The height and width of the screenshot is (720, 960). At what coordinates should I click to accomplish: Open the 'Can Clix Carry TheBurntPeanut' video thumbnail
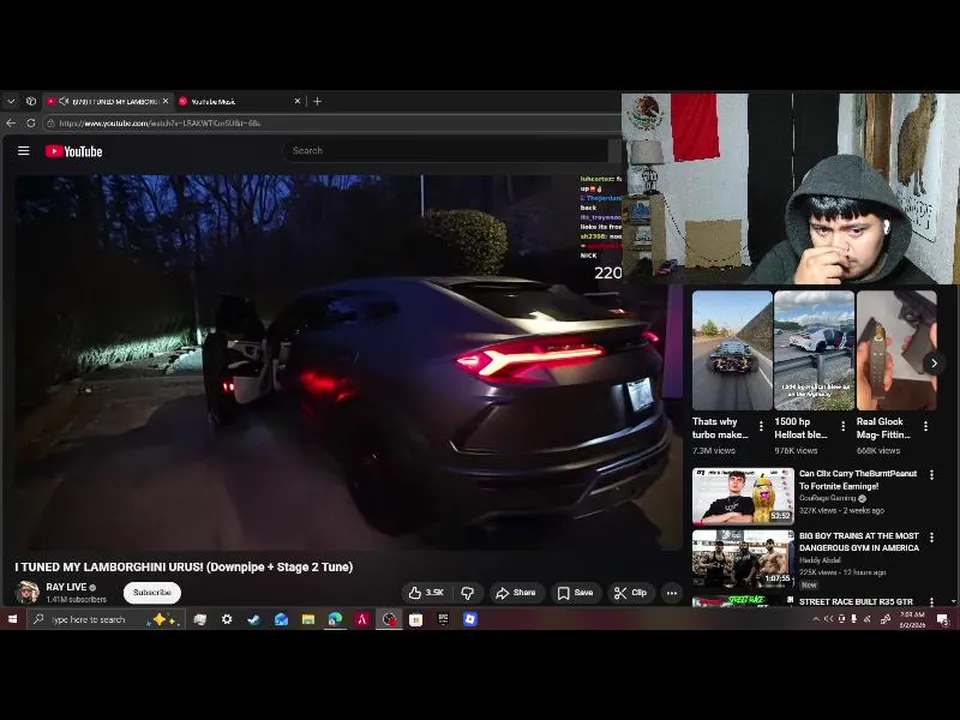[x=743, y=497]
